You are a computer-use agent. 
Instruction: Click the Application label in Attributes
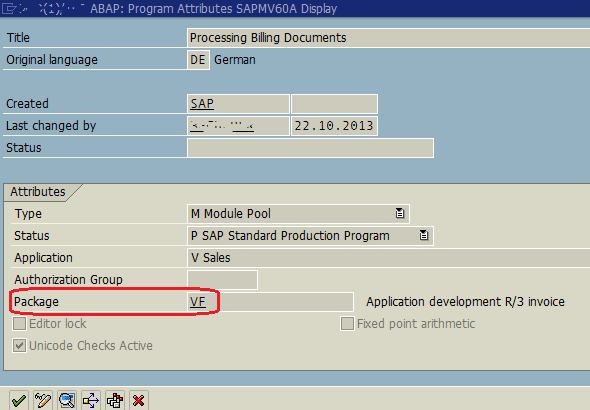43,258
